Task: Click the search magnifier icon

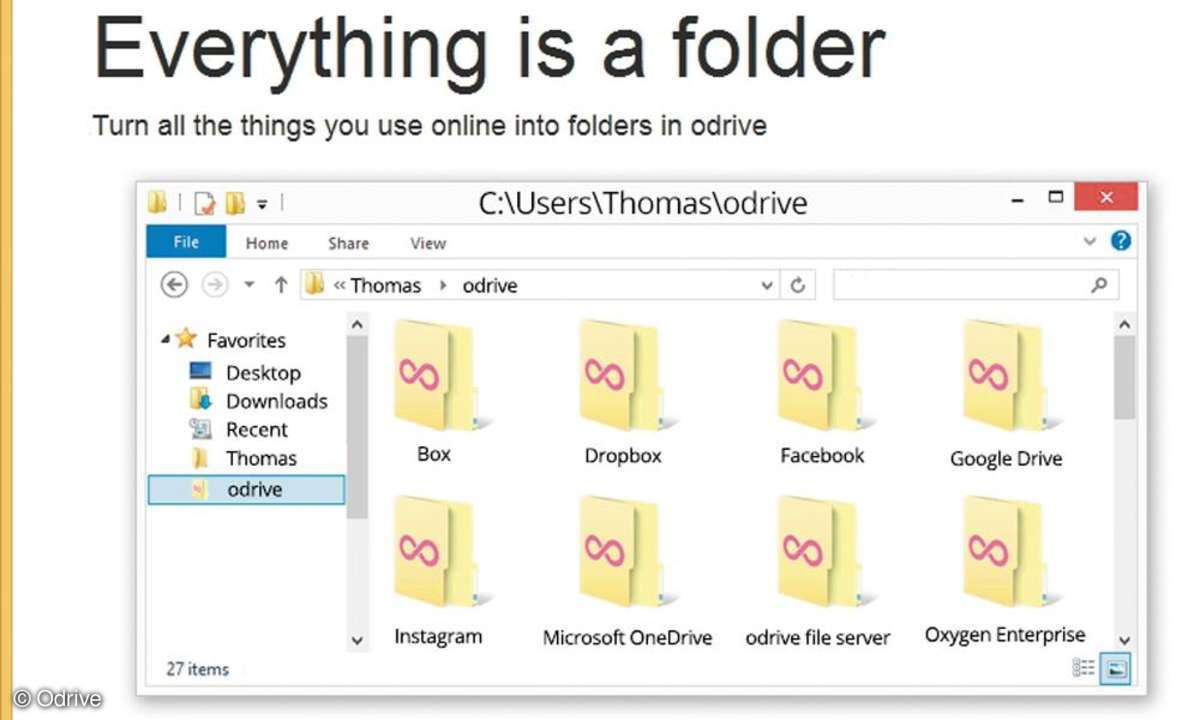Action: (1099, 285)
